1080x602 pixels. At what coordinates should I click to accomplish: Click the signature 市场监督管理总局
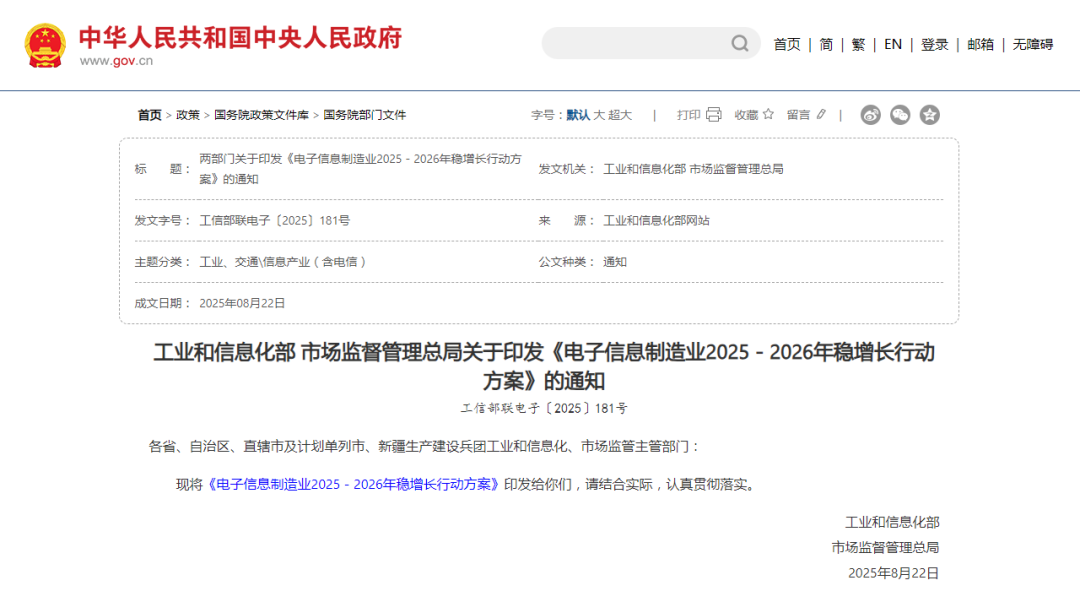coord(885,548)
